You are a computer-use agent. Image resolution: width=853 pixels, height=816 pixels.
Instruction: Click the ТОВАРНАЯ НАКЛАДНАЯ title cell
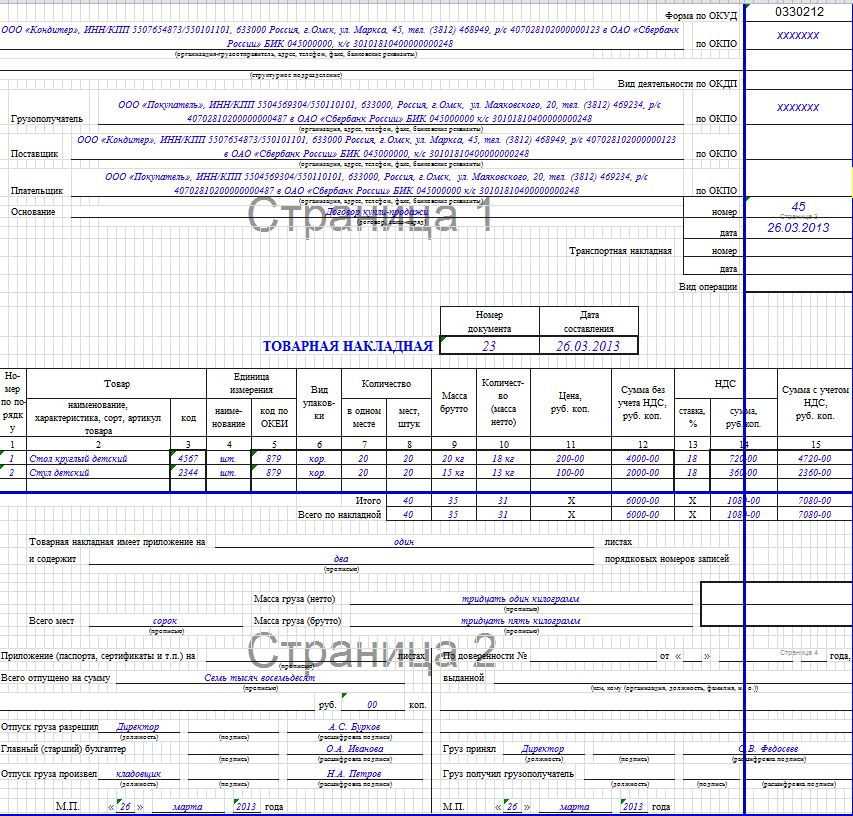point(348,346)
